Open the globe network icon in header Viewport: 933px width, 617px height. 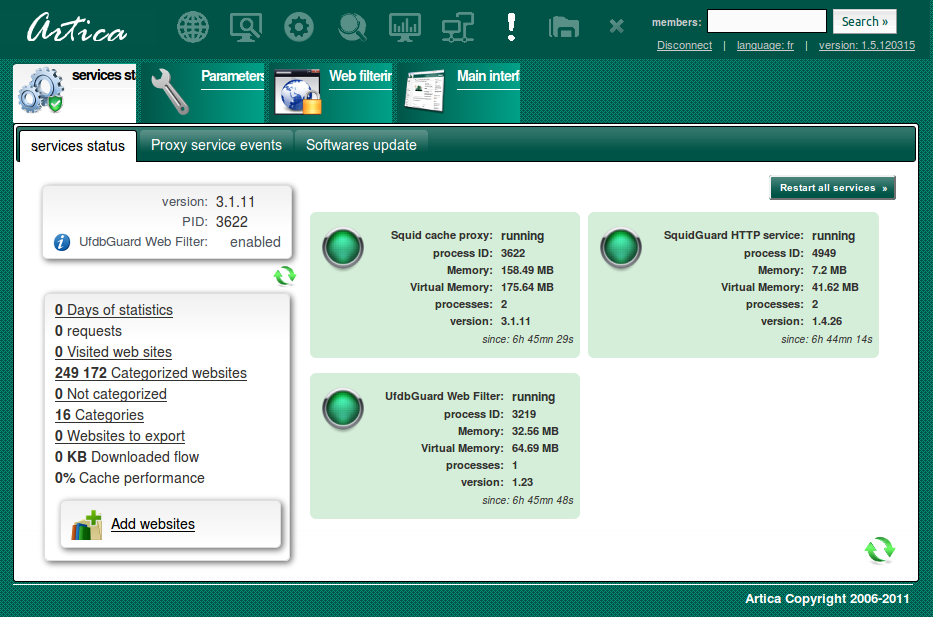[193, 27]
